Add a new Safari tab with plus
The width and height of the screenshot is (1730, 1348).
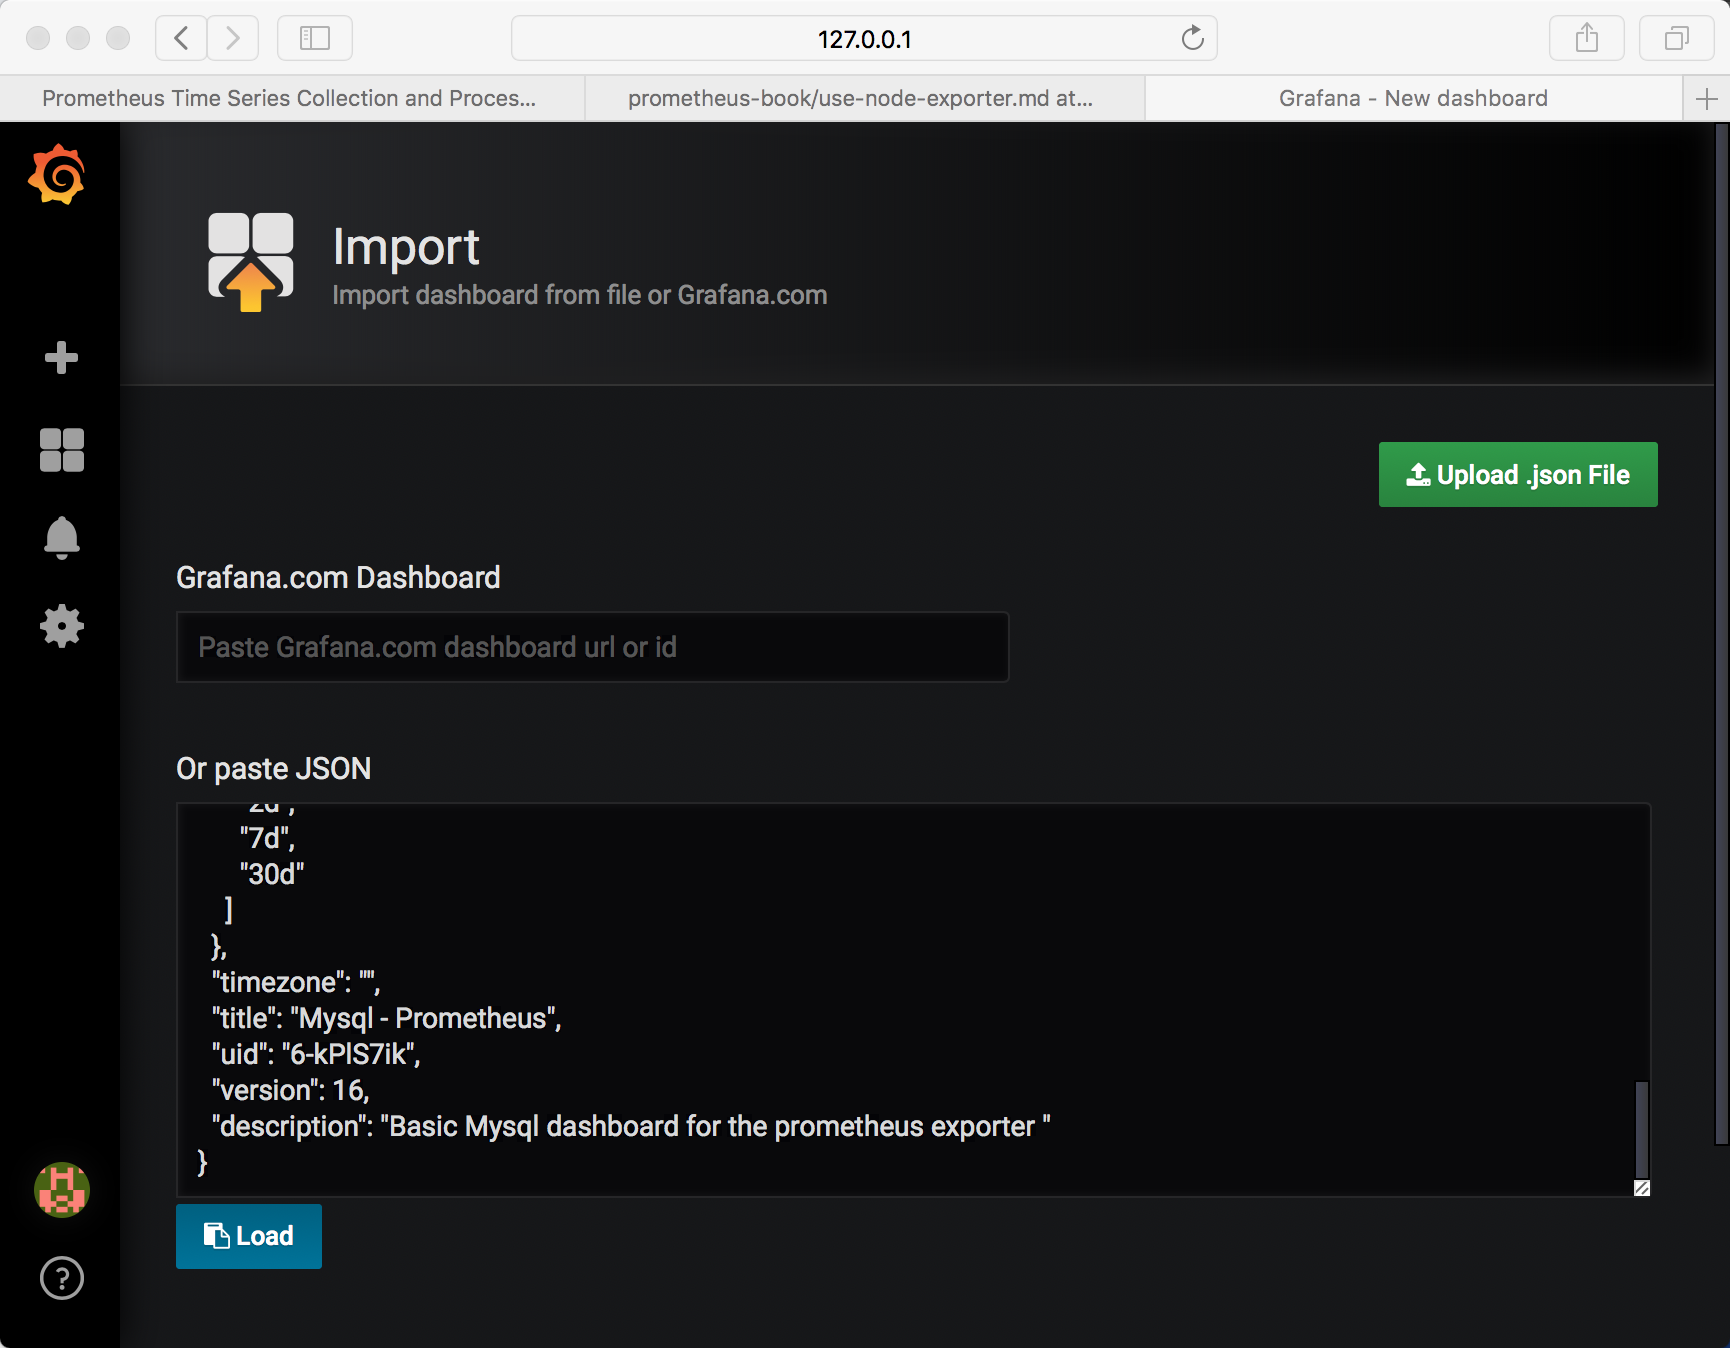pos(1707,98)
